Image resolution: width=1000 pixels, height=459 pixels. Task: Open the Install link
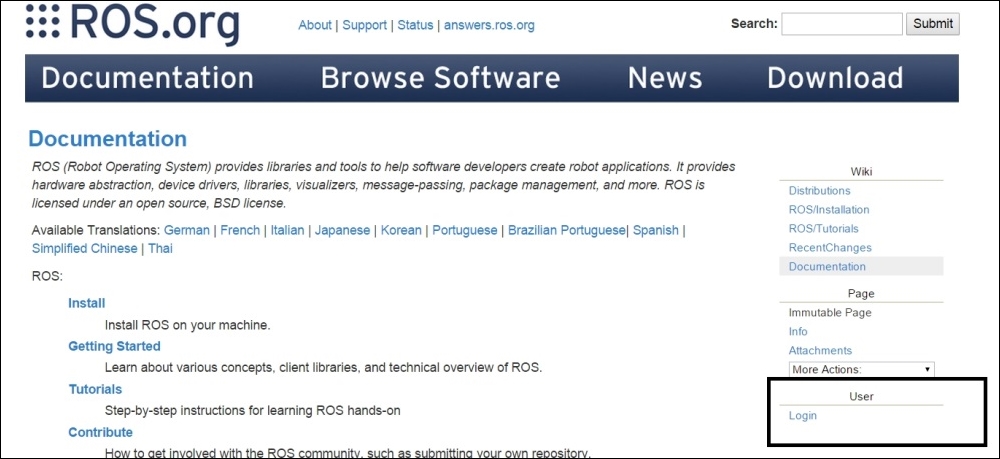[87, 303]
